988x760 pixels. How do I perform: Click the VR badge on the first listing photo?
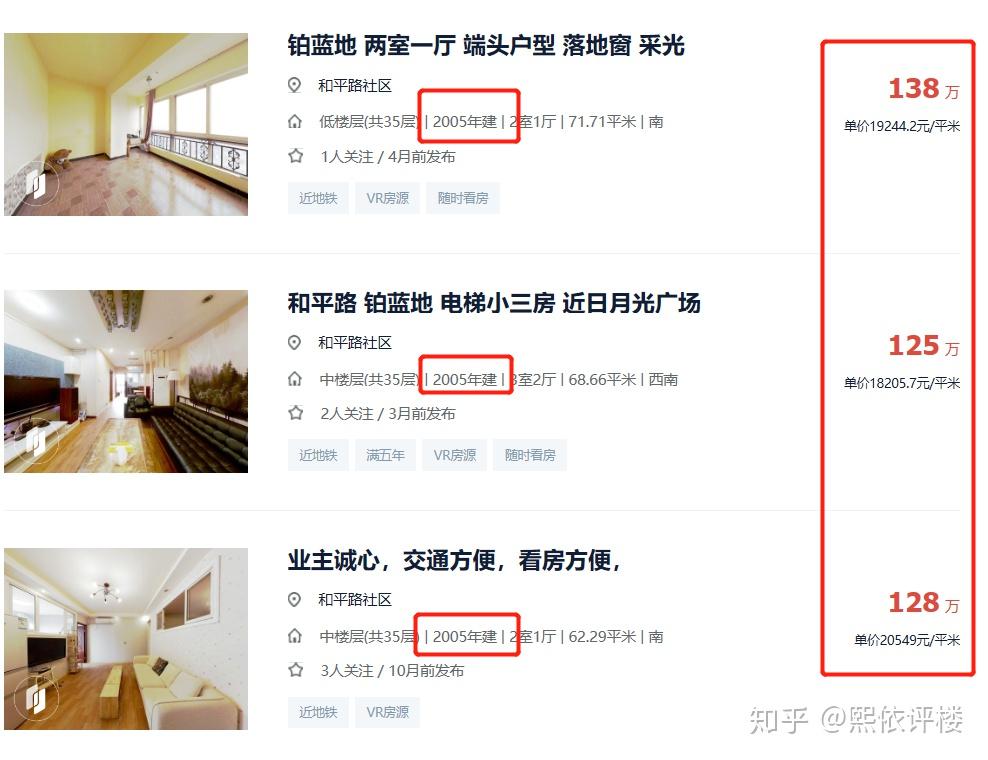pyautogui.click(x=38, y=184)
